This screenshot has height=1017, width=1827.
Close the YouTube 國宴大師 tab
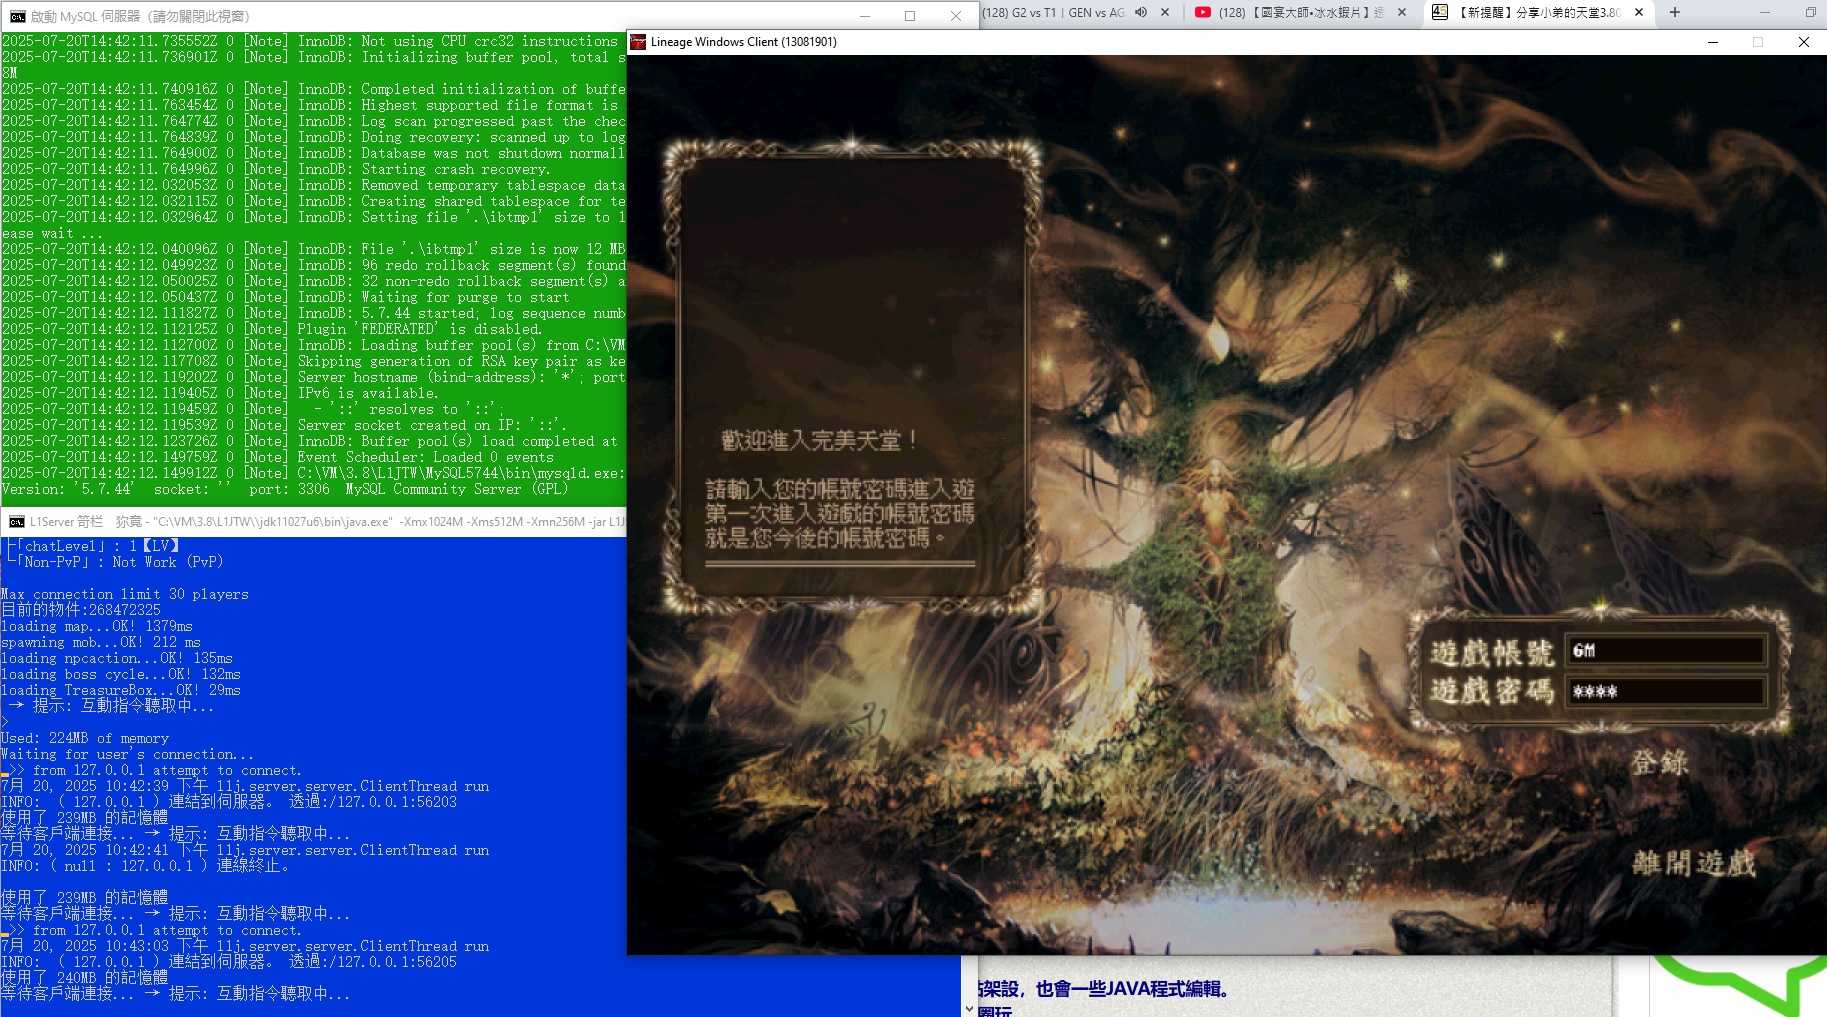(x=1402, y=13)
